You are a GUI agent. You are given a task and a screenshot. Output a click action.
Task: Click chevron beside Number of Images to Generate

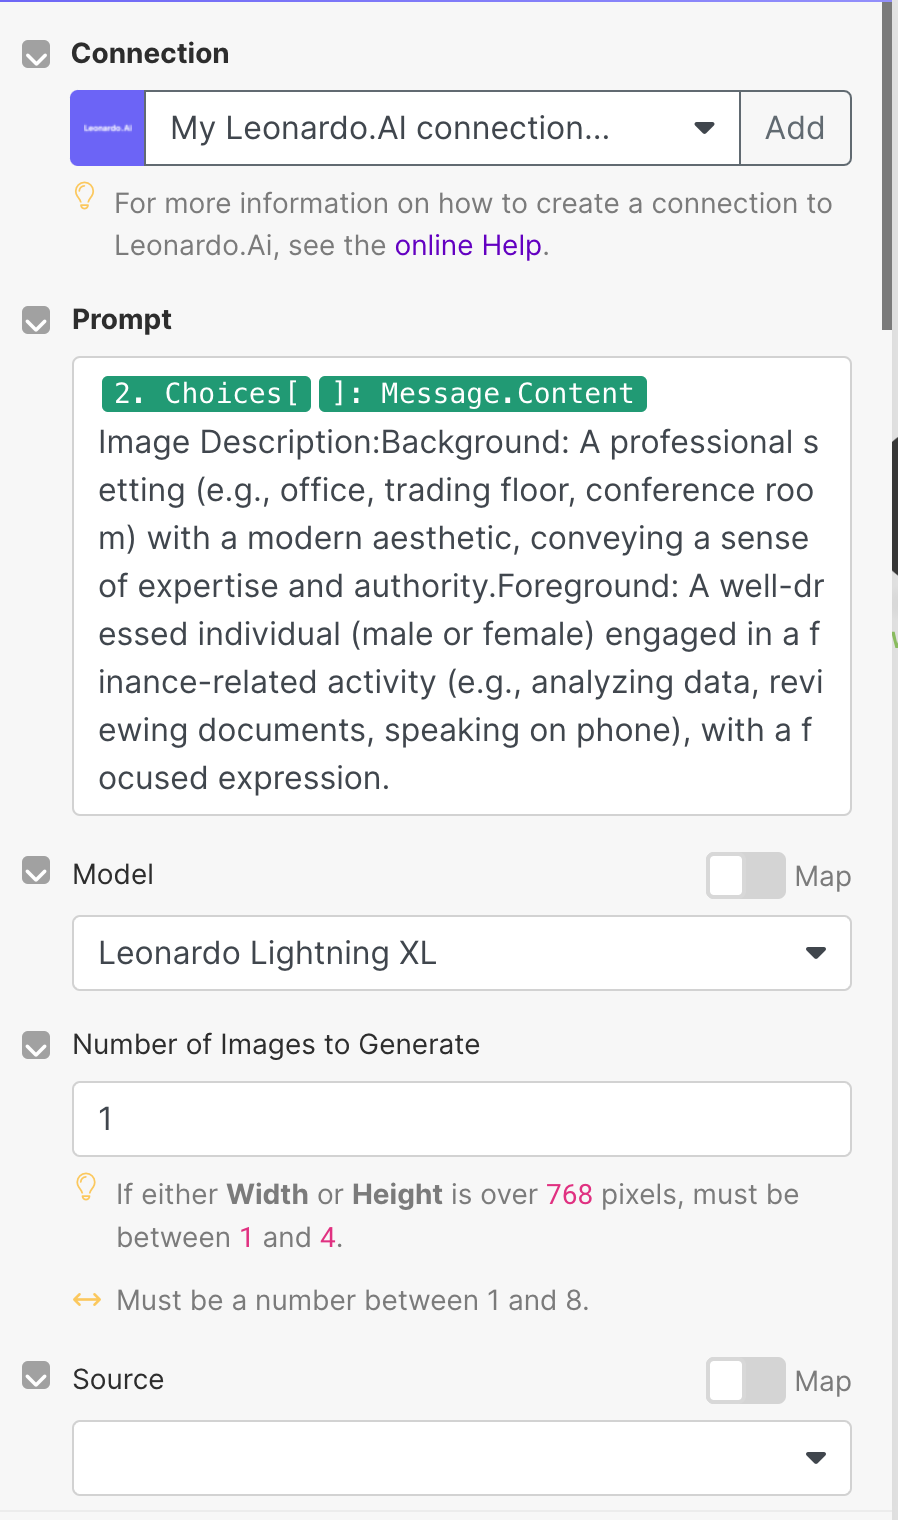pyautogui.click(x=36, y=1045)
